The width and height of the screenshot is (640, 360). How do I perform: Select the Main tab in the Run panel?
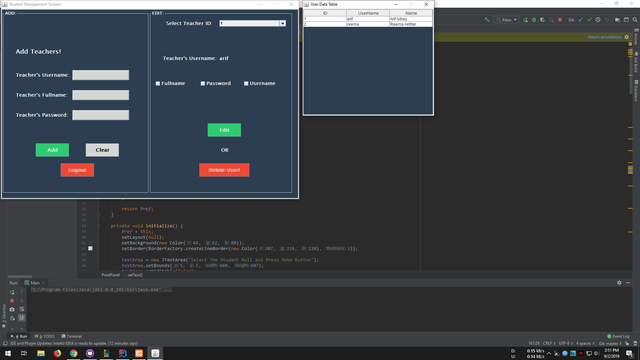click(34, 283)
